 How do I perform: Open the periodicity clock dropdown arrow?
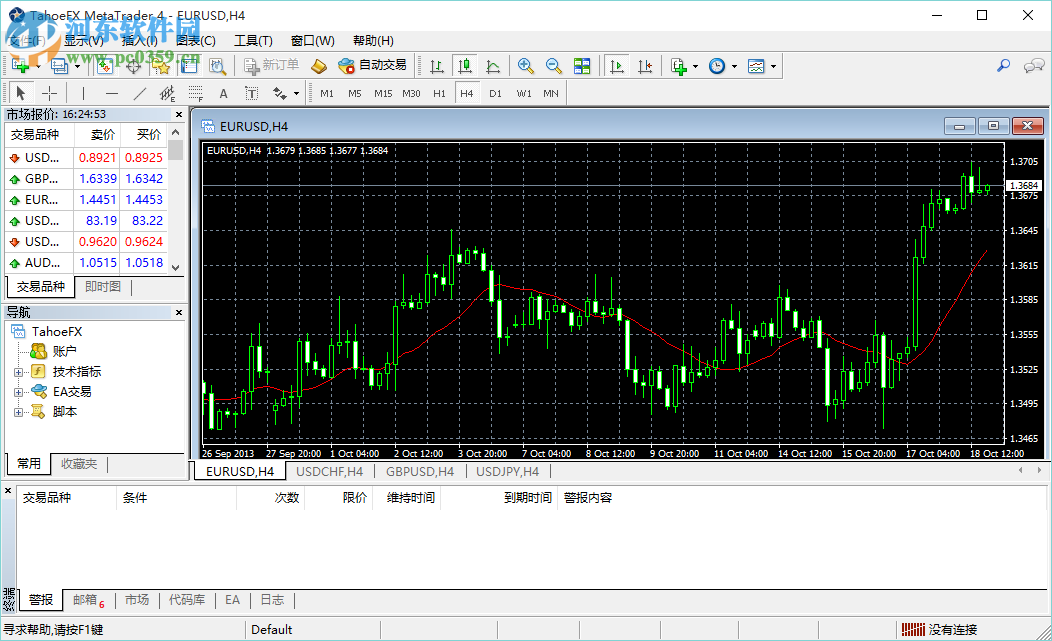[735, 67]
